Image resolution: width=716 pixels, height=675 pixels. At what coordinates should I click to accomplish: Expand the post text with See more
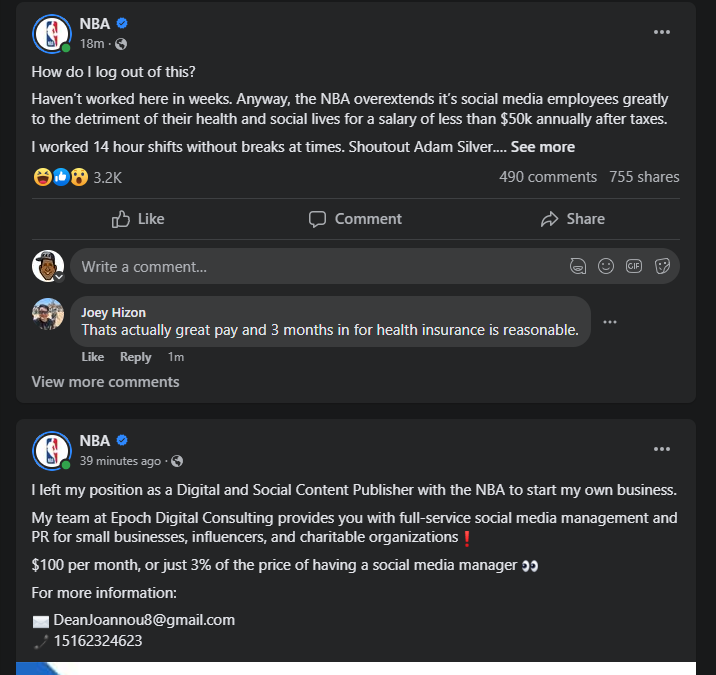point(543,147)
